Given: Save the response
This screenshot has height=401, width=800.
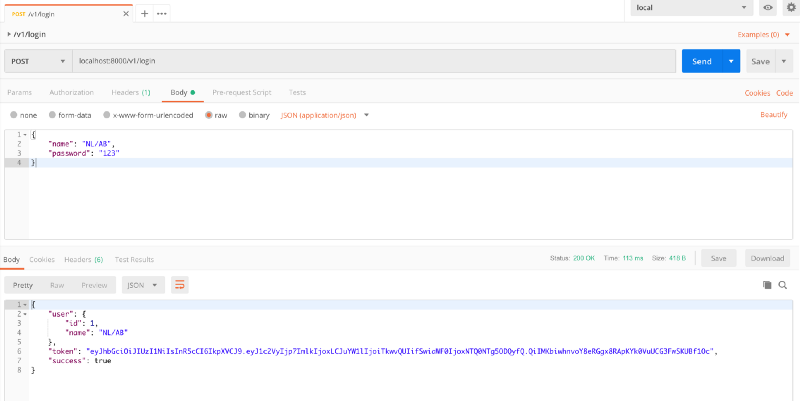Looking at the screenshot, I should (718, 258).
